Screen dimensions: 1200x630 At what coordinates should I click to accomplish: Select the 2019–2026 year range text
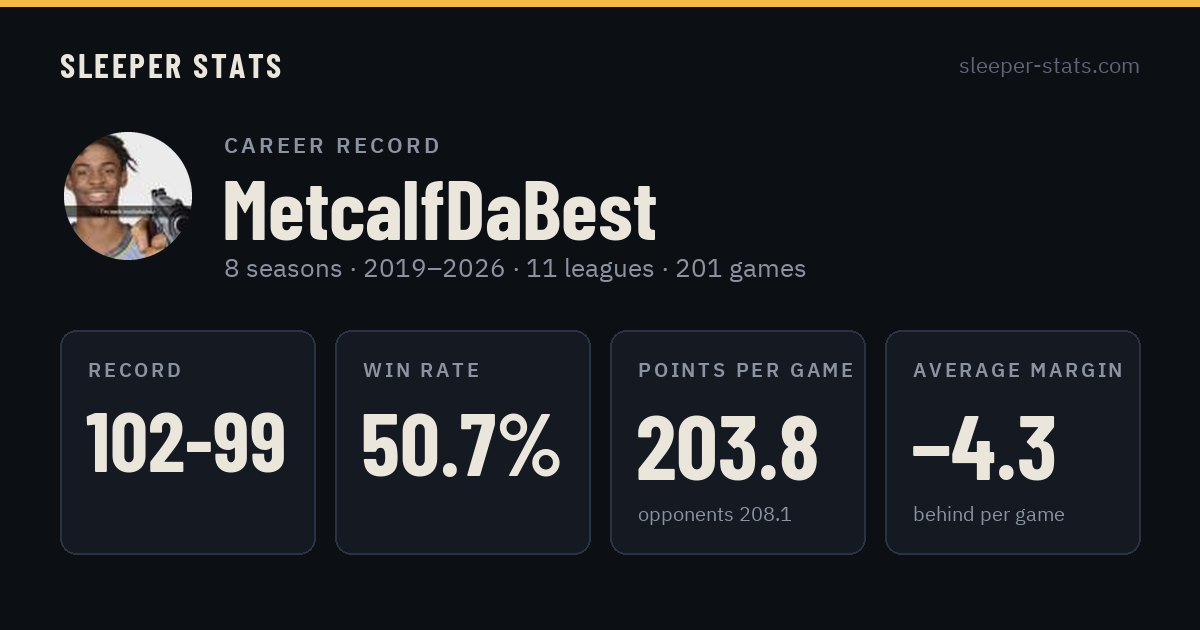[434, 269]
